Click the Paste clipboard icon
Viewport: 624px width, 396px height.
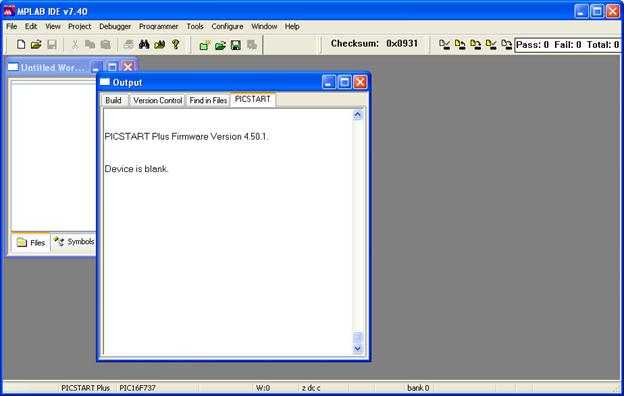coord(105,44)
